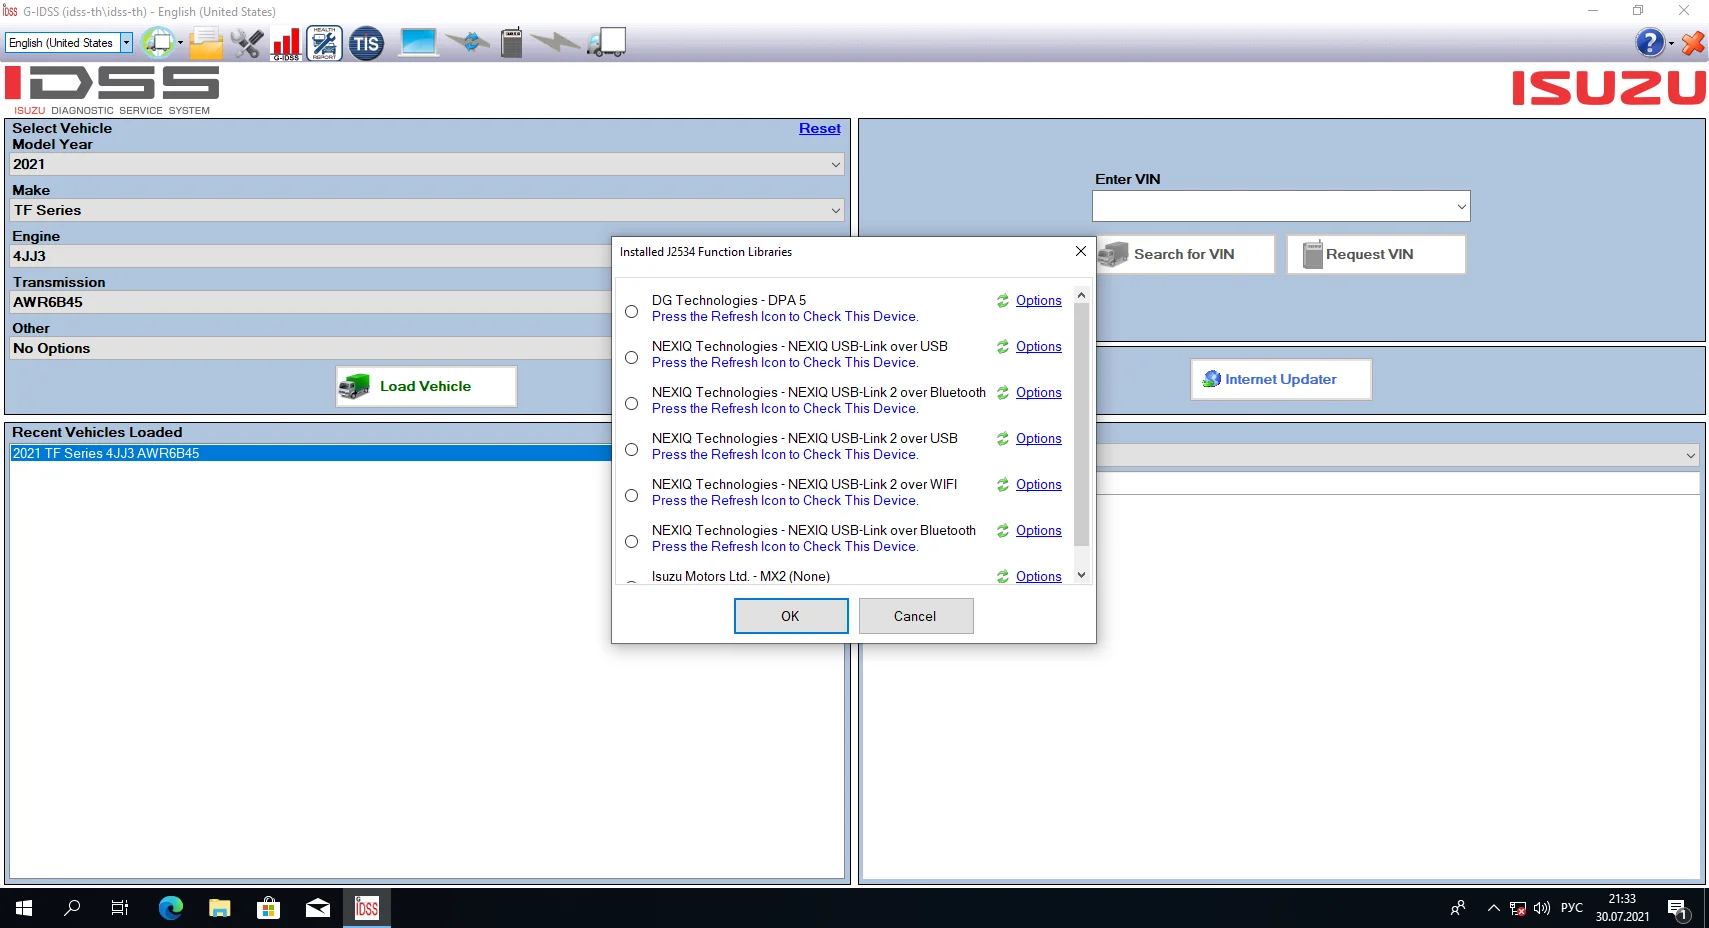This screenshot has width=1709, height=928.
Task: Select NEXIQ USB-Link 2 over WIFI radio button
Action: click(x=632, y=496)
